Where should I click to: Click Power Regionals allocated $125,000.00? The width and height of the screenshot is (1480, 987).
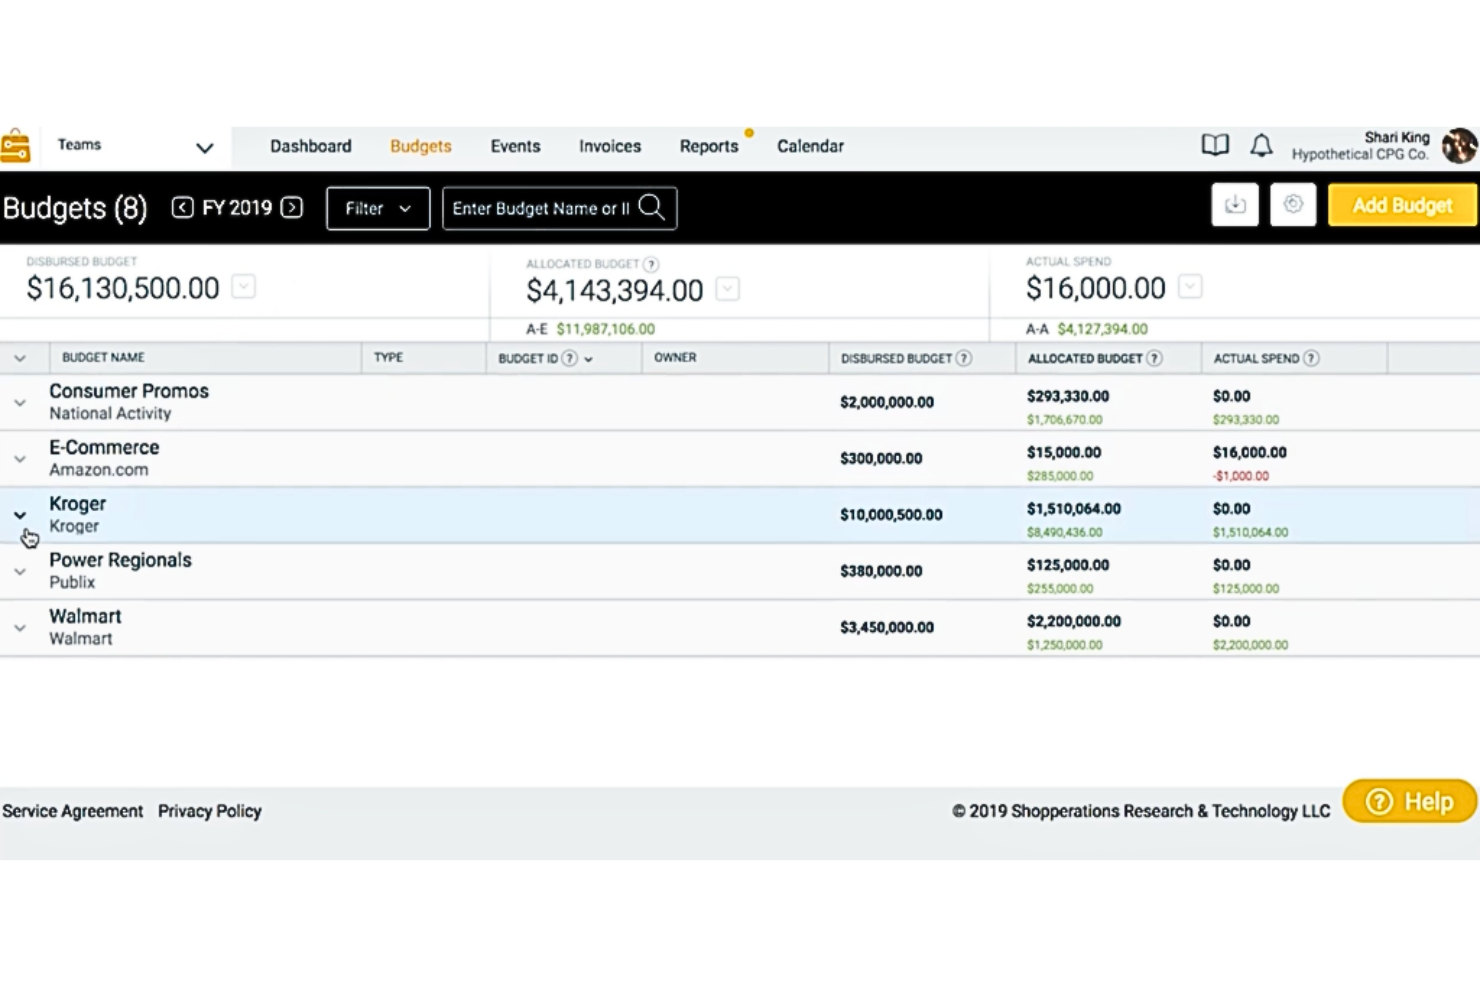pyautogui.click(x=1068, y=565)
